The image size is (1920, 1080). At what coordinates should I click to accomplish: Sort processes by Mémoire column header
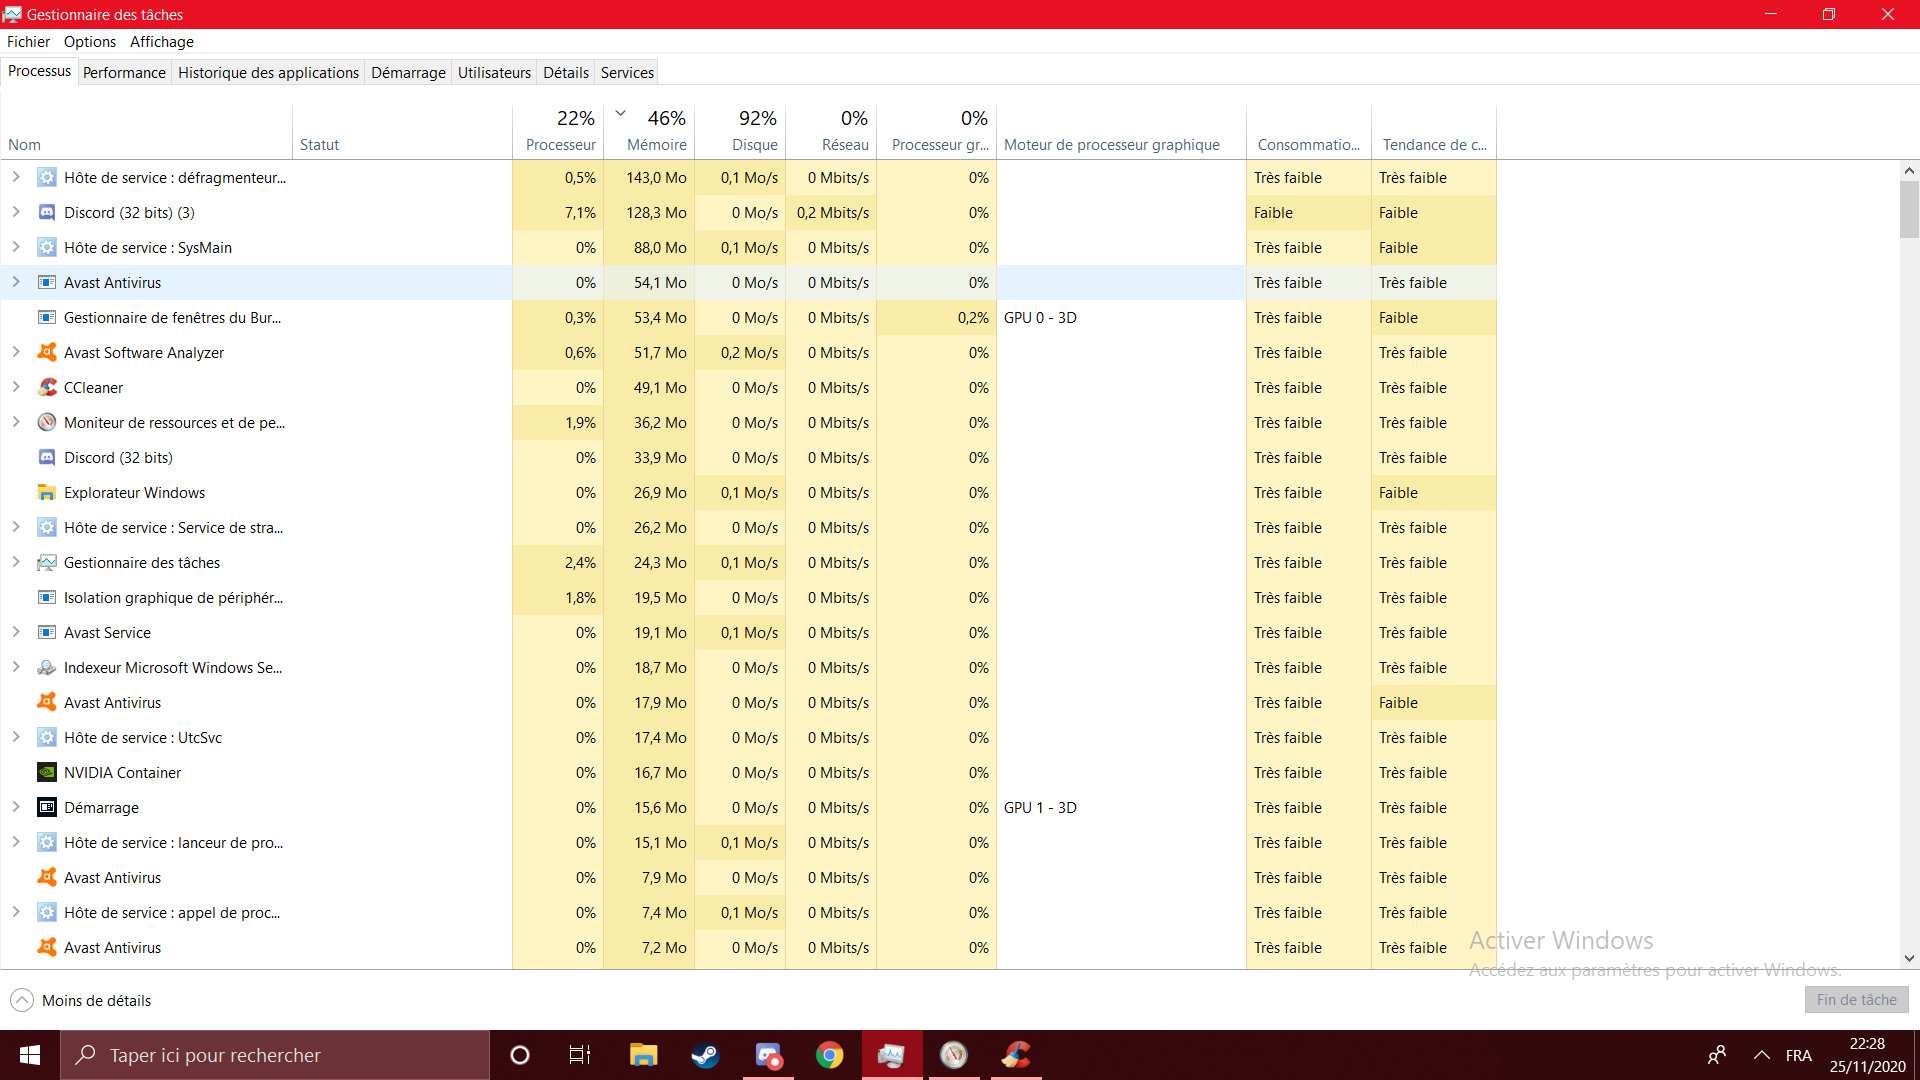(657, 145)
